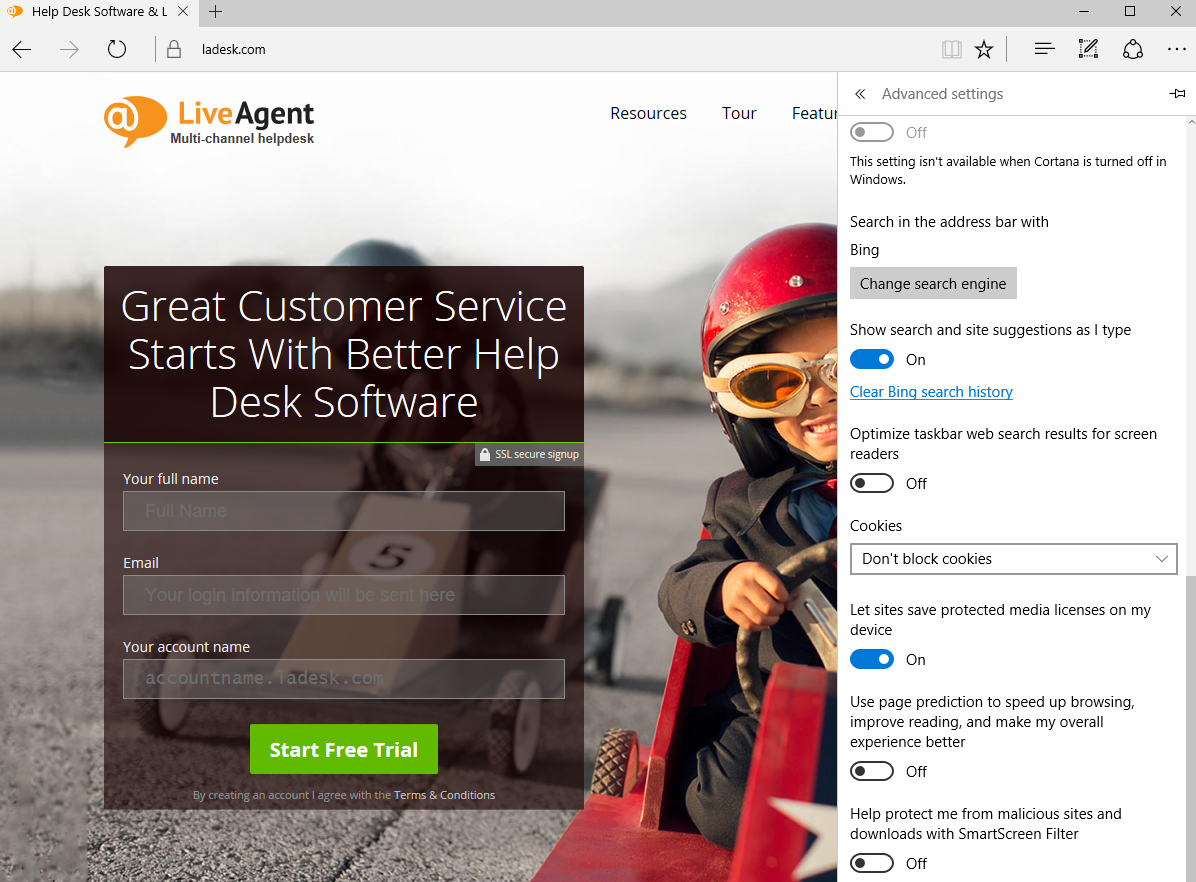1196x882 pixels.
Task: Open the Hub three-lines icon
Action: pyautogui.click(x=1045, y=49)
